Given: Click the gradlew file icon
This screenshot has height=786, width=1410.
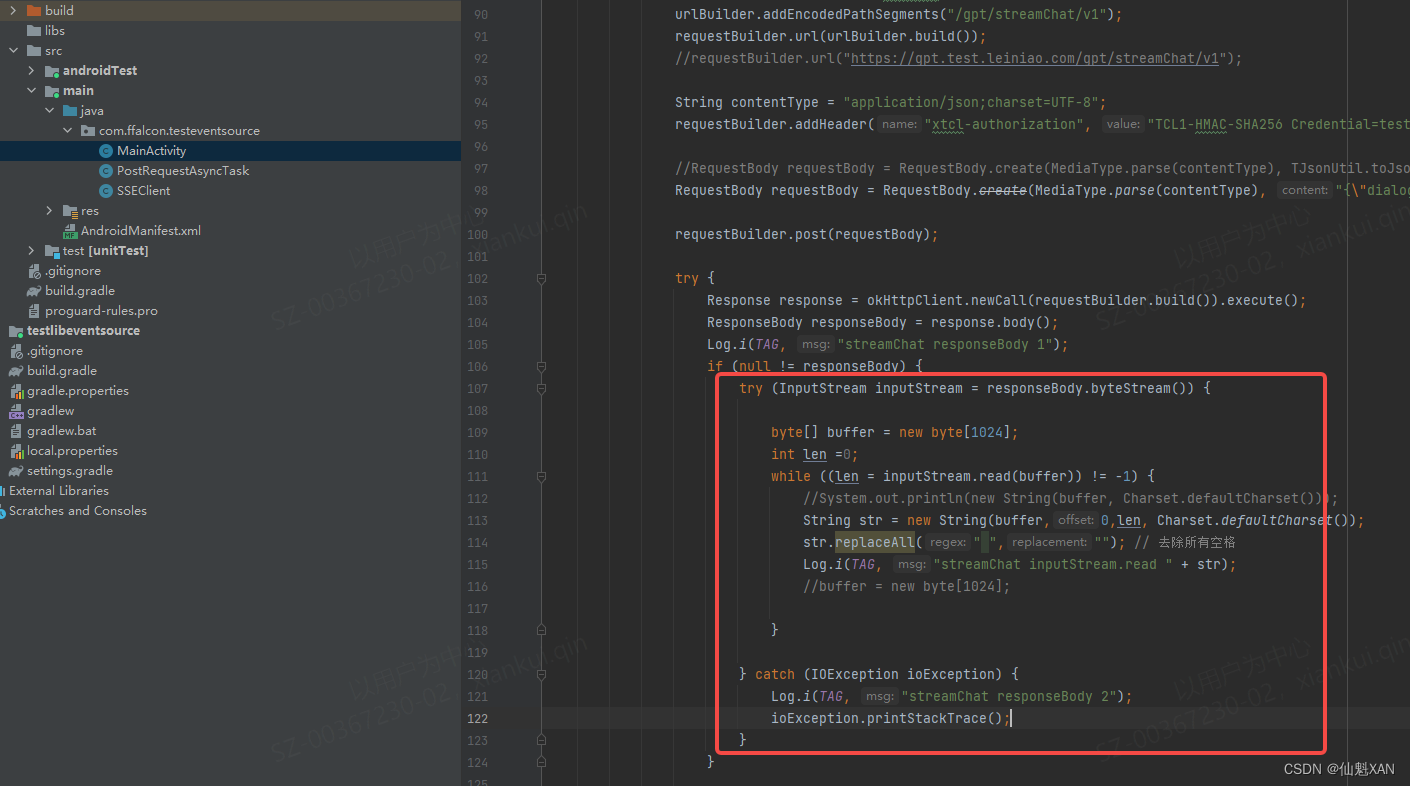Looking at the screenshot, I should [16, 411].
